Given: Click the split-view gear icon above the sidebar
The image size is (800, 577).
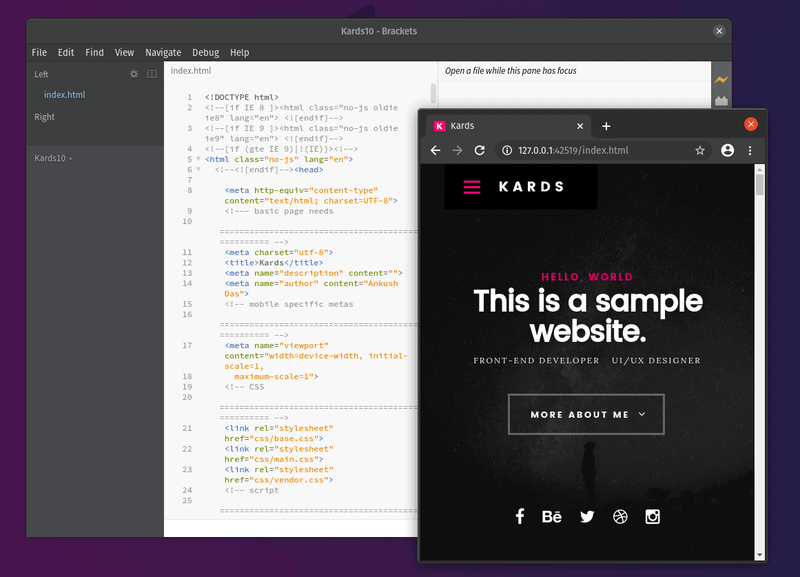Looking at the screenshot, I should (134, 74).
